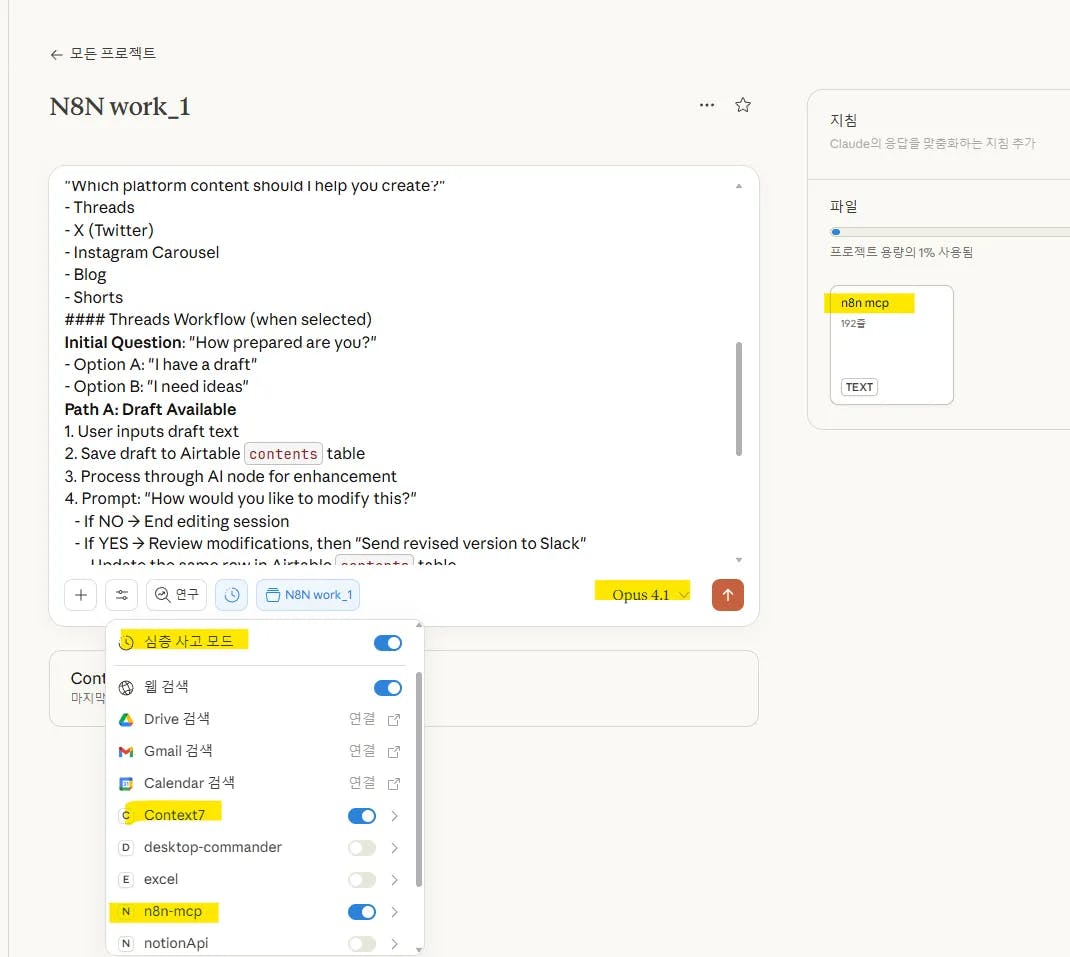This screenshot has height=957, width=1070.
Task: Click the desktop-commander D letter icon
Action: tap(126, 848)
